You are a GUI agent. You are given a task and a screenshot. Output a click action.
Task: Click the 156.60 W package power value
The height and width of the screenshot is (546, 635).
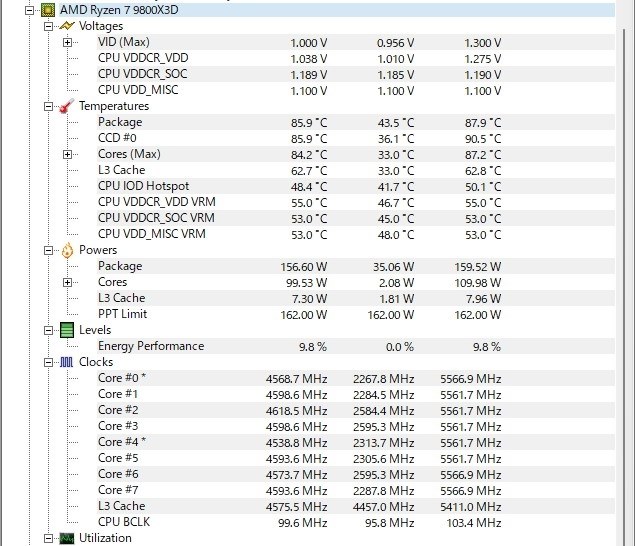click(304, 267)
